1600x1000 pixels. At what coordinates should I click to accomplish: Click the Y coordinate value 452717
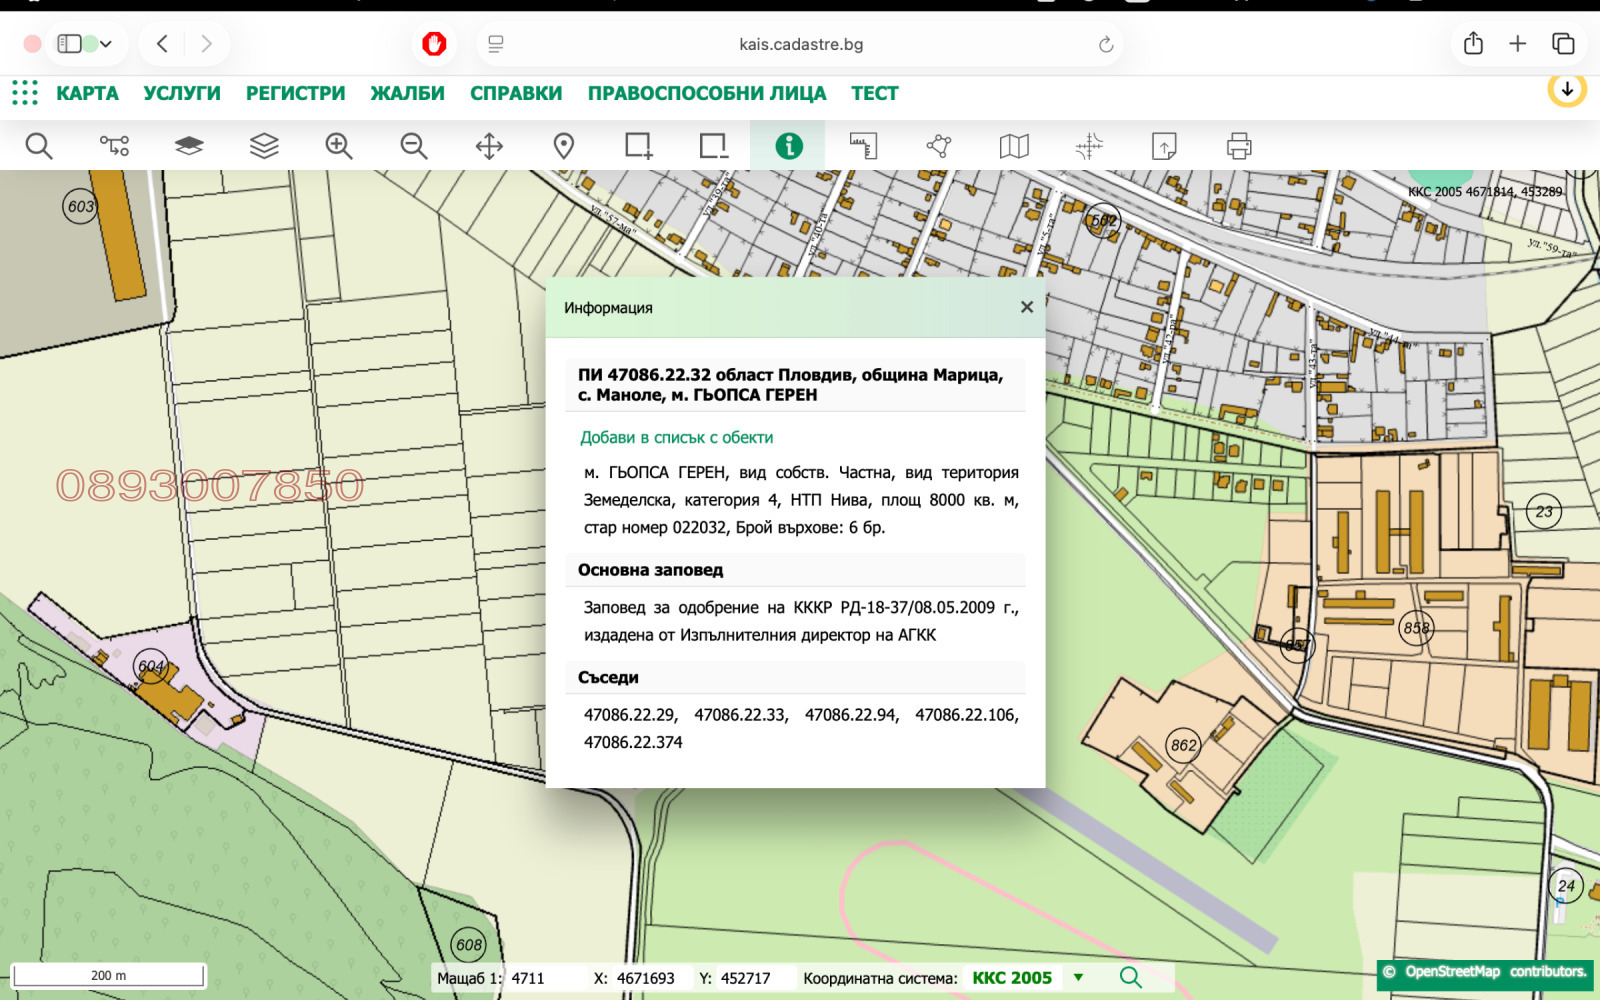(745, 978)
